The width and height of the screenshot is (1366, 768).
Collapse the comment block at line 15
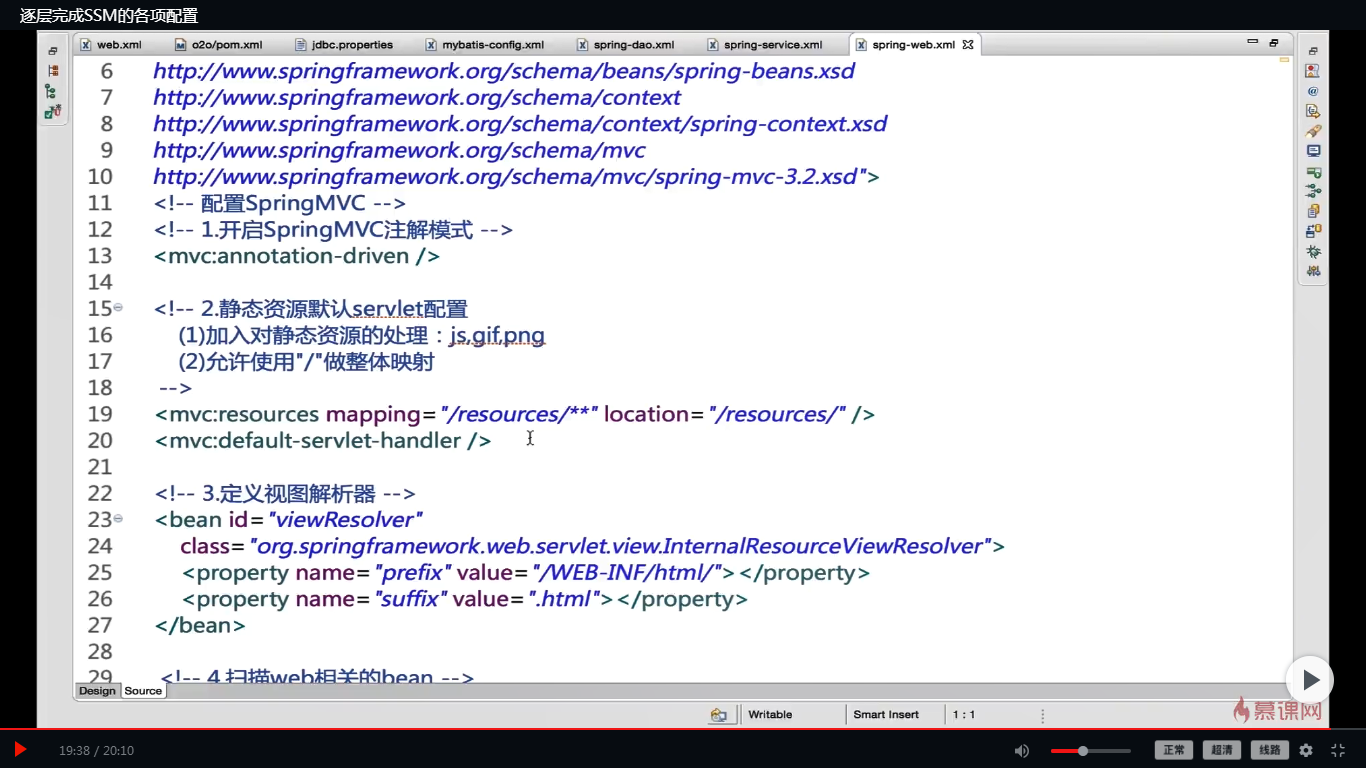118,307
